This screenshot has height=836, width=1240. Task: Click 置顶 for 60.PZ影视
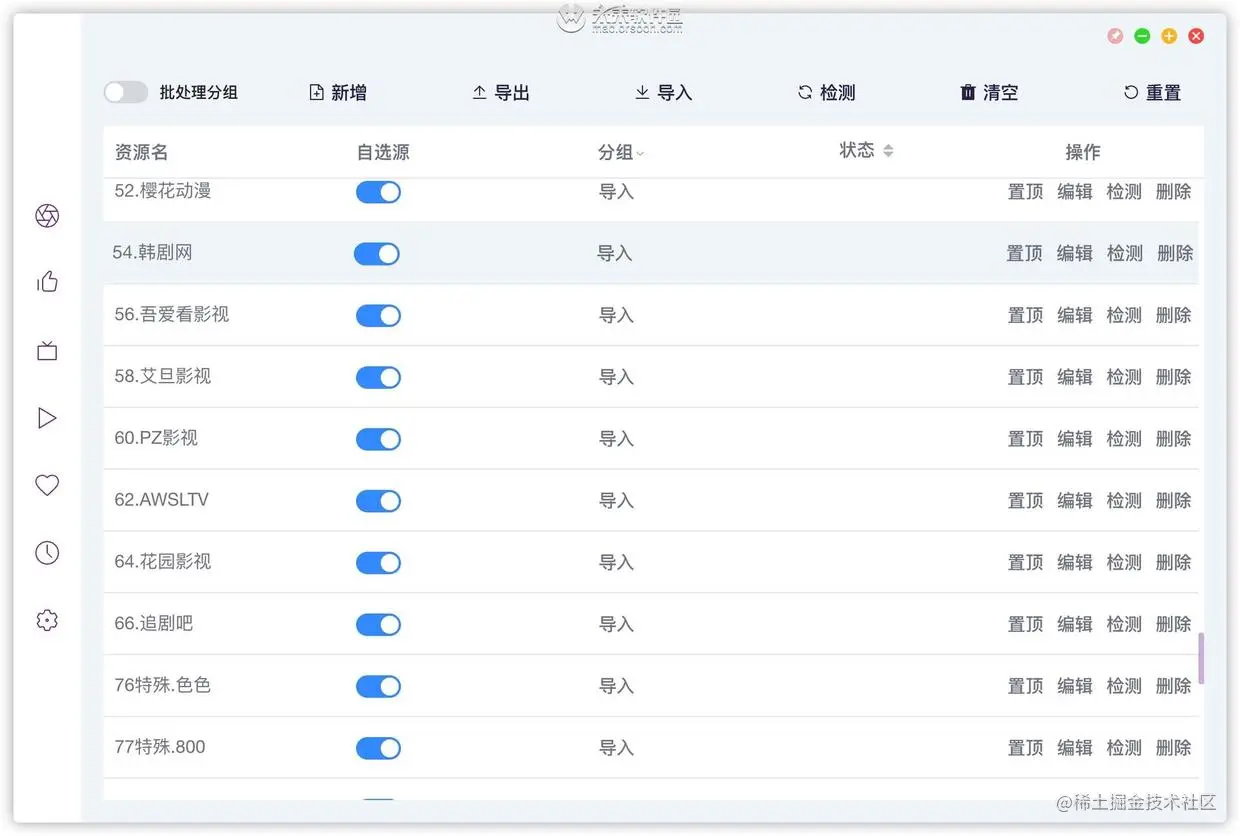[x=1025, y=439]
